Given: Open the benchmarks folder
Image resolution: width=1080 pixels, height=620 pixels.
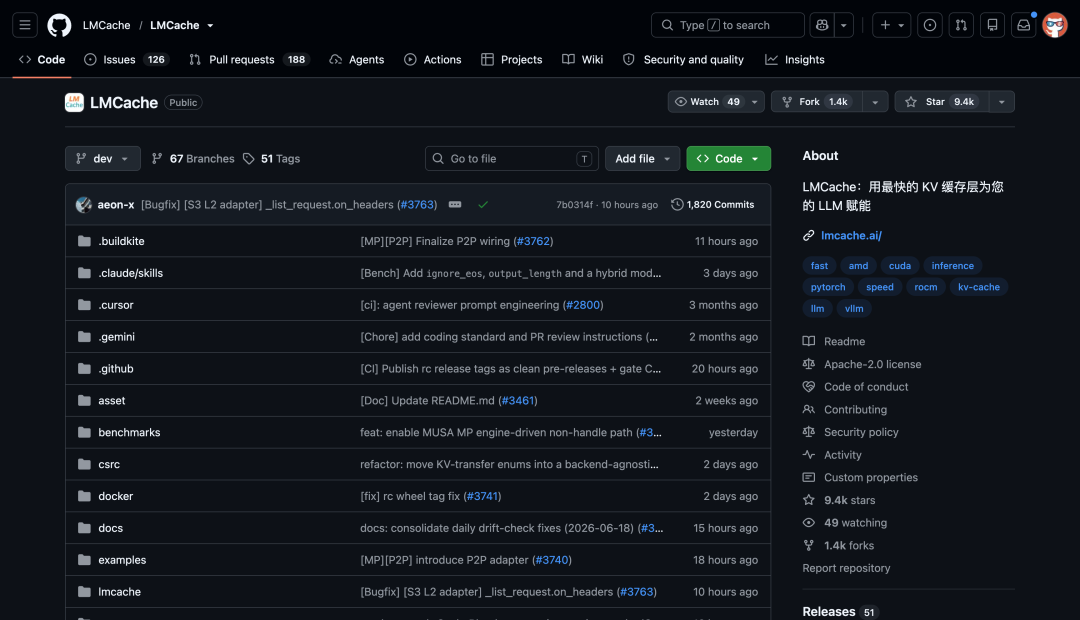Looking at the screenshot, I should (x=129, y=433).
